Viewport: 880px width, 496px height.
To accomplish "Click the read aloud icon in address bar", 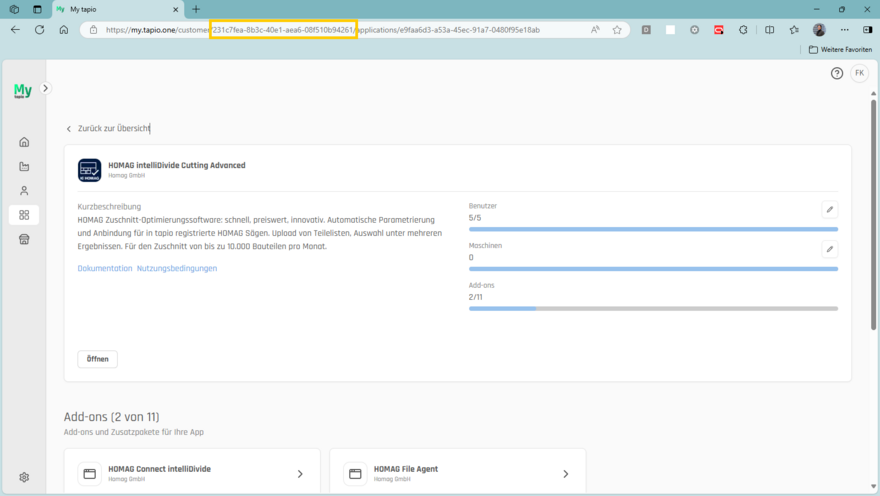I will tap(595, 30).
